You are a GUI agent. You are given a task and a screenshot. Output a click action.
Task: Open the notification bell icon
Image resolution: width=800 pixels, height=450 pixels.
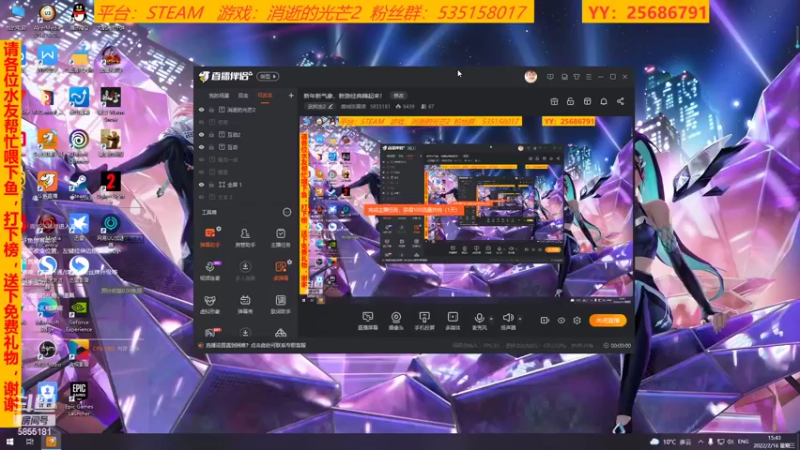click(604, 102)
